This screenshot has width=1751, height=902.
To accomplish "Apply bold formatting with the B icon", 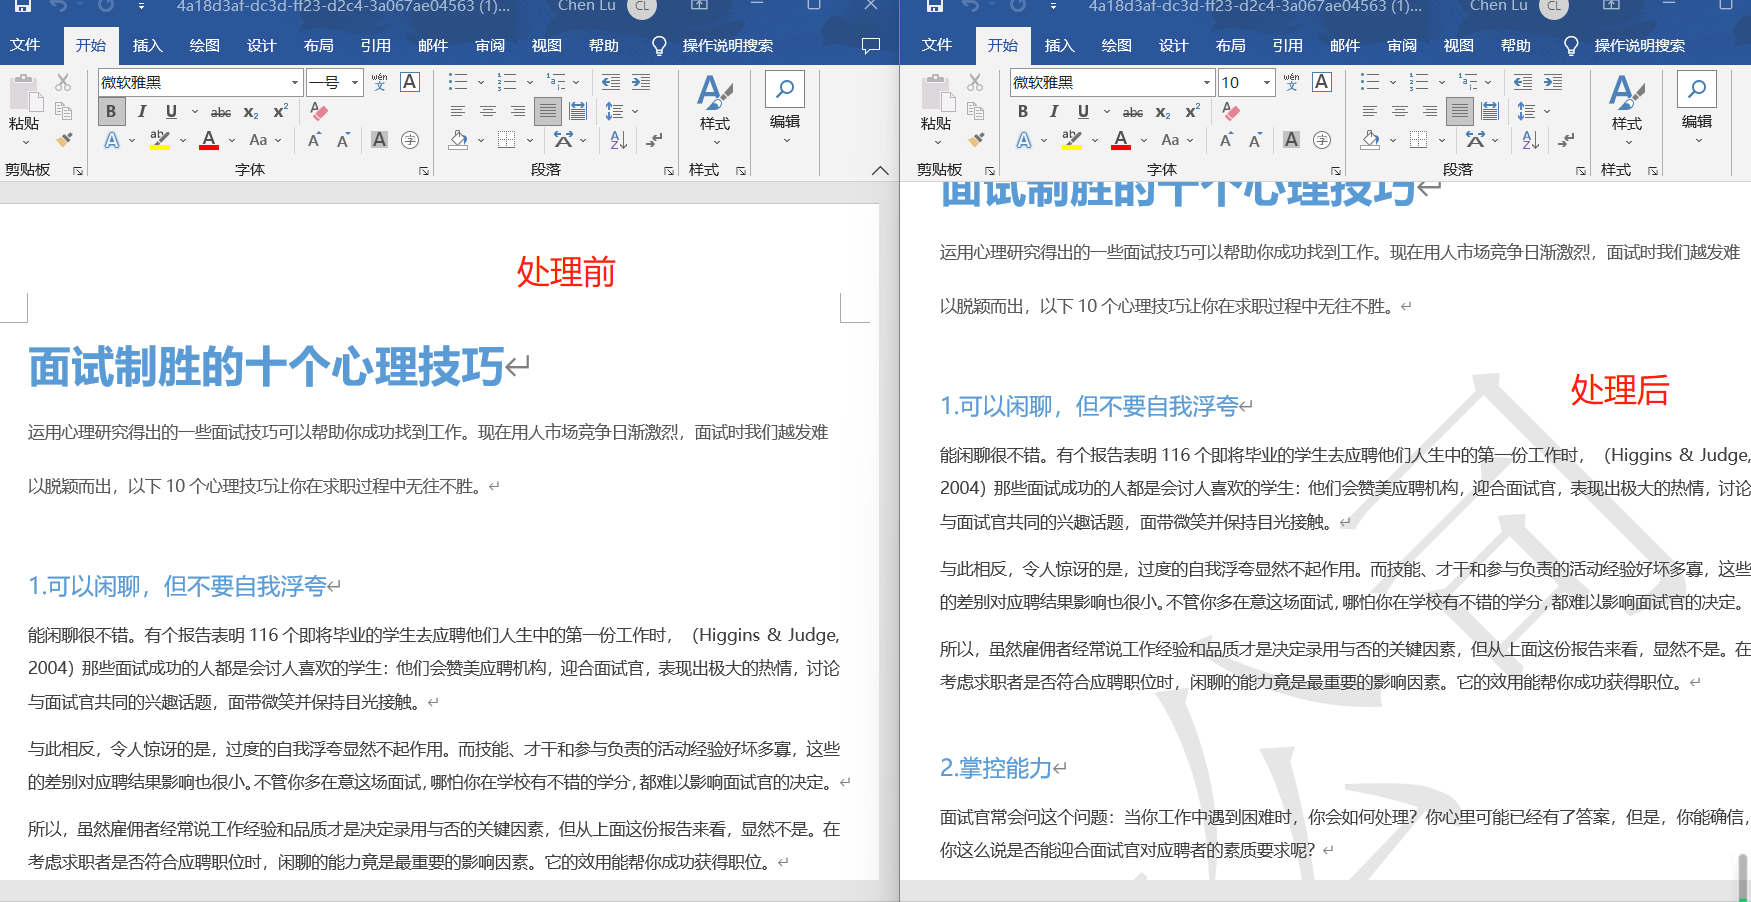I will click(110, 112).
